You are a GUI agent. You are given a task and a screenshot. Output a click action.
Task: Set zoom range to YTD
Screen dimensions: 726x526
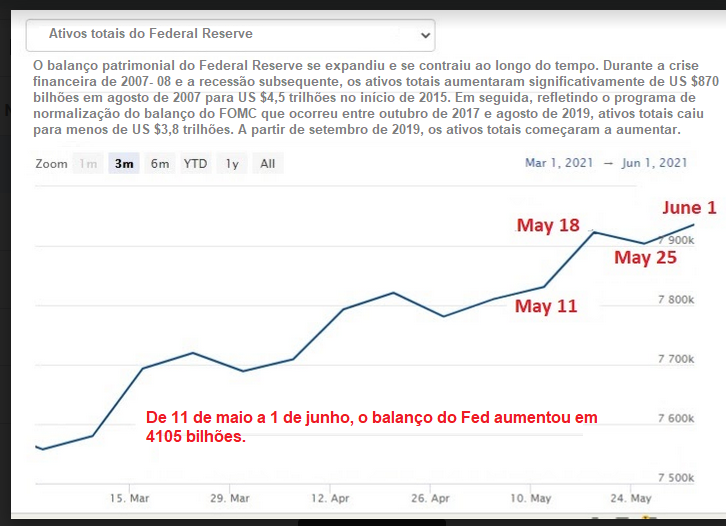pos(195,164)
